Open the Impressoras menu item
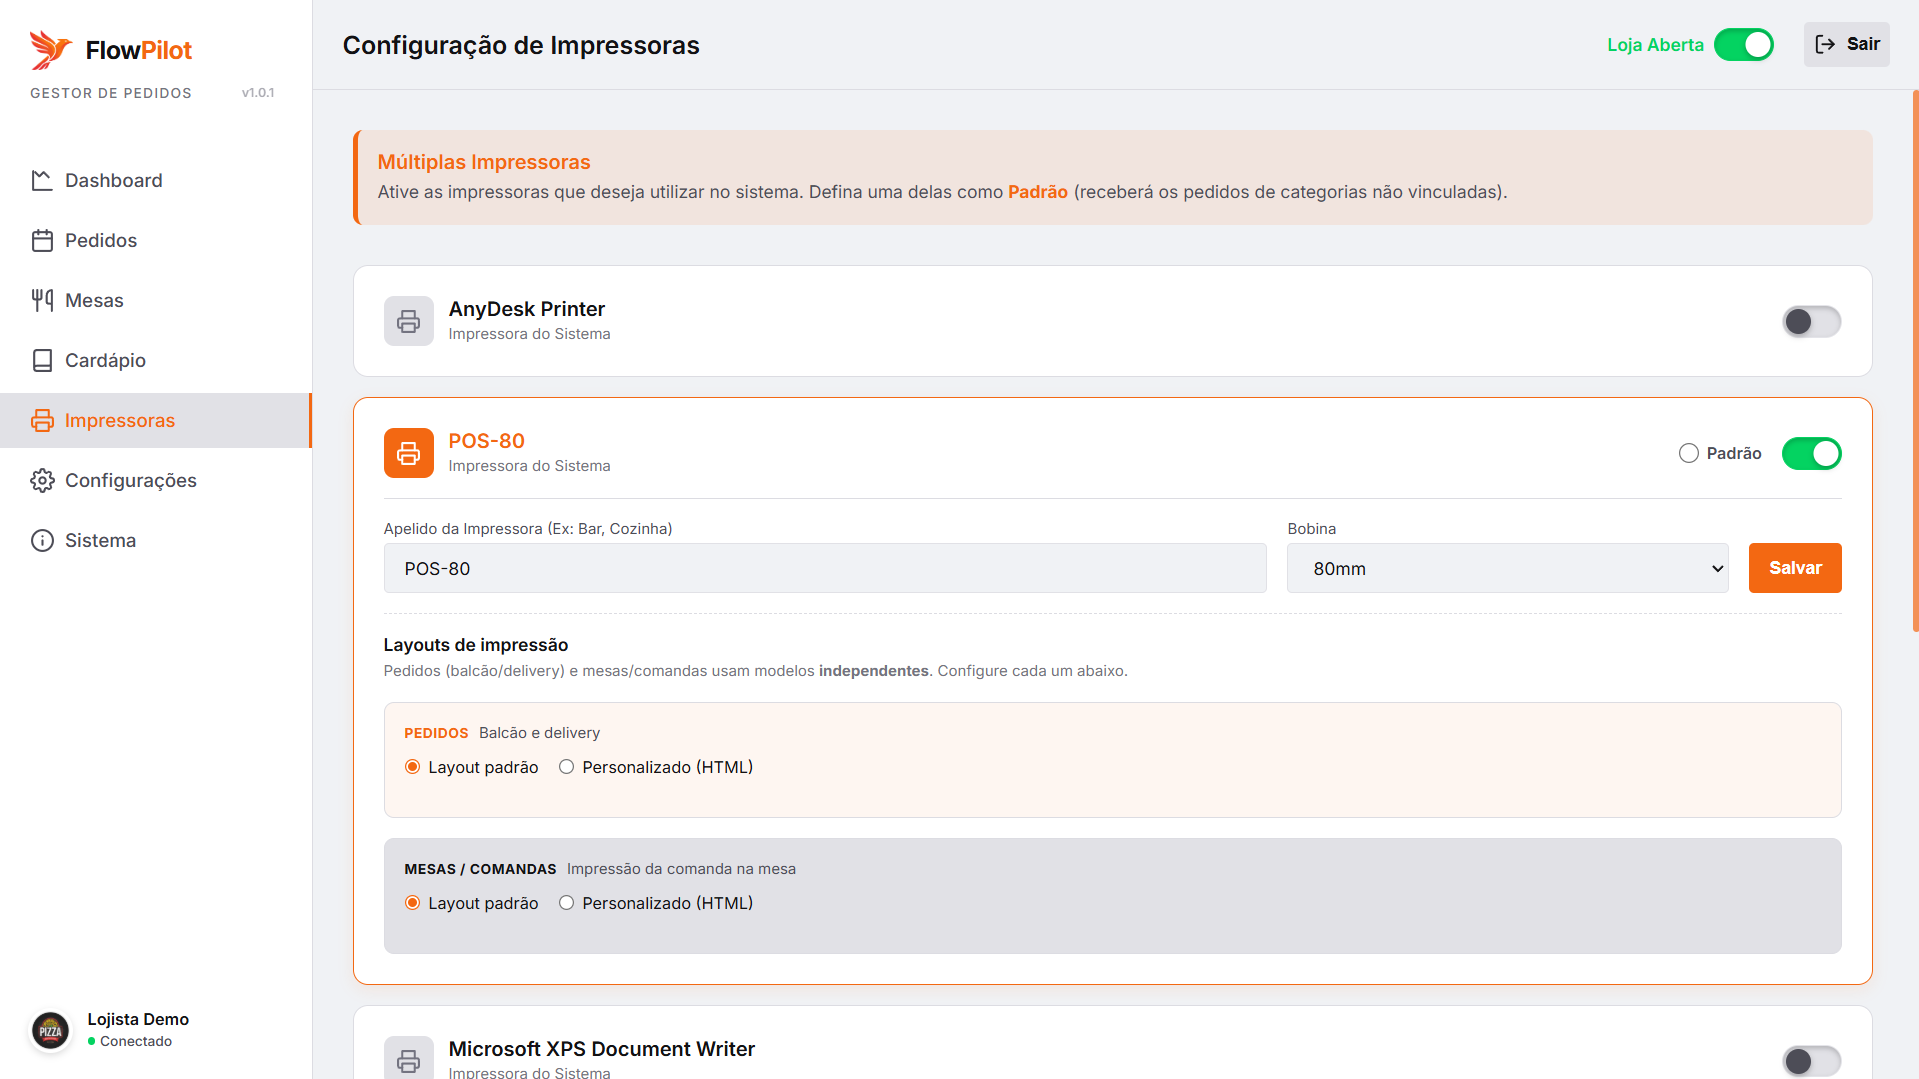The height and width of the screenshot is (1079, 1919). click(x=120, y=420)
